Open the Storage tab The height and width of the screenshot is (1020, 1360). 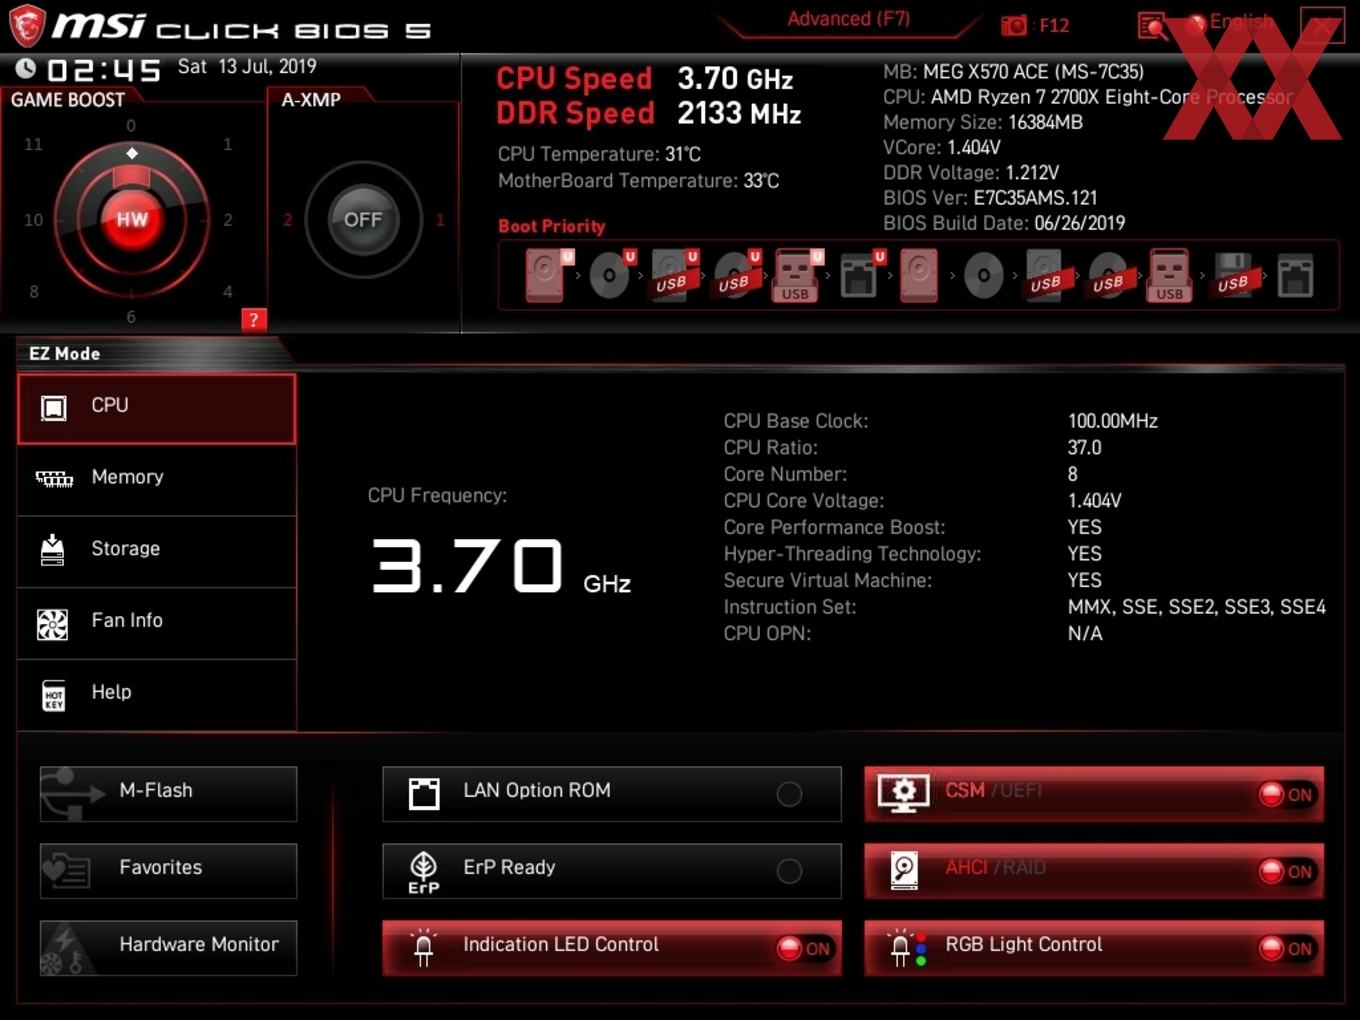157,552
